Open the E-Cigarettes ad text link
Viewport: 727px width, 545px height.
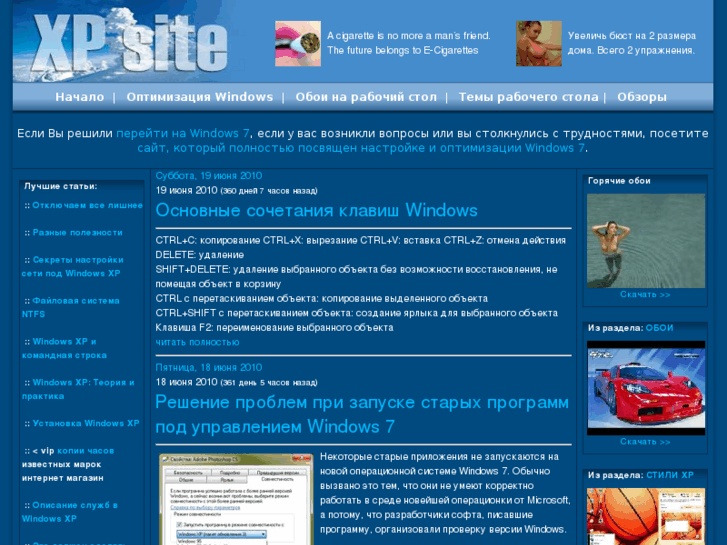[408, 43]
